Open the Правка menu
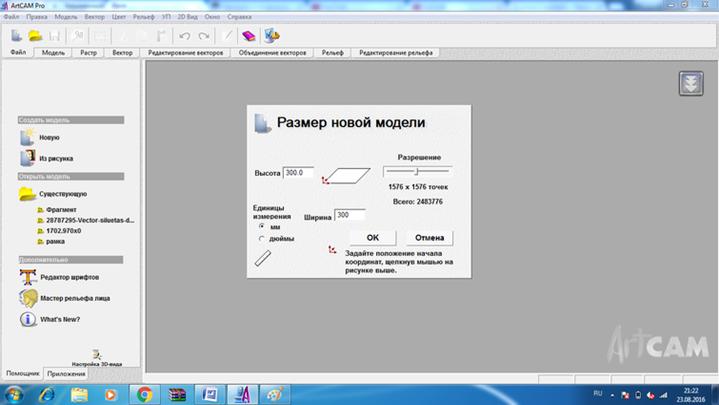719x405 pixels. 37,17
